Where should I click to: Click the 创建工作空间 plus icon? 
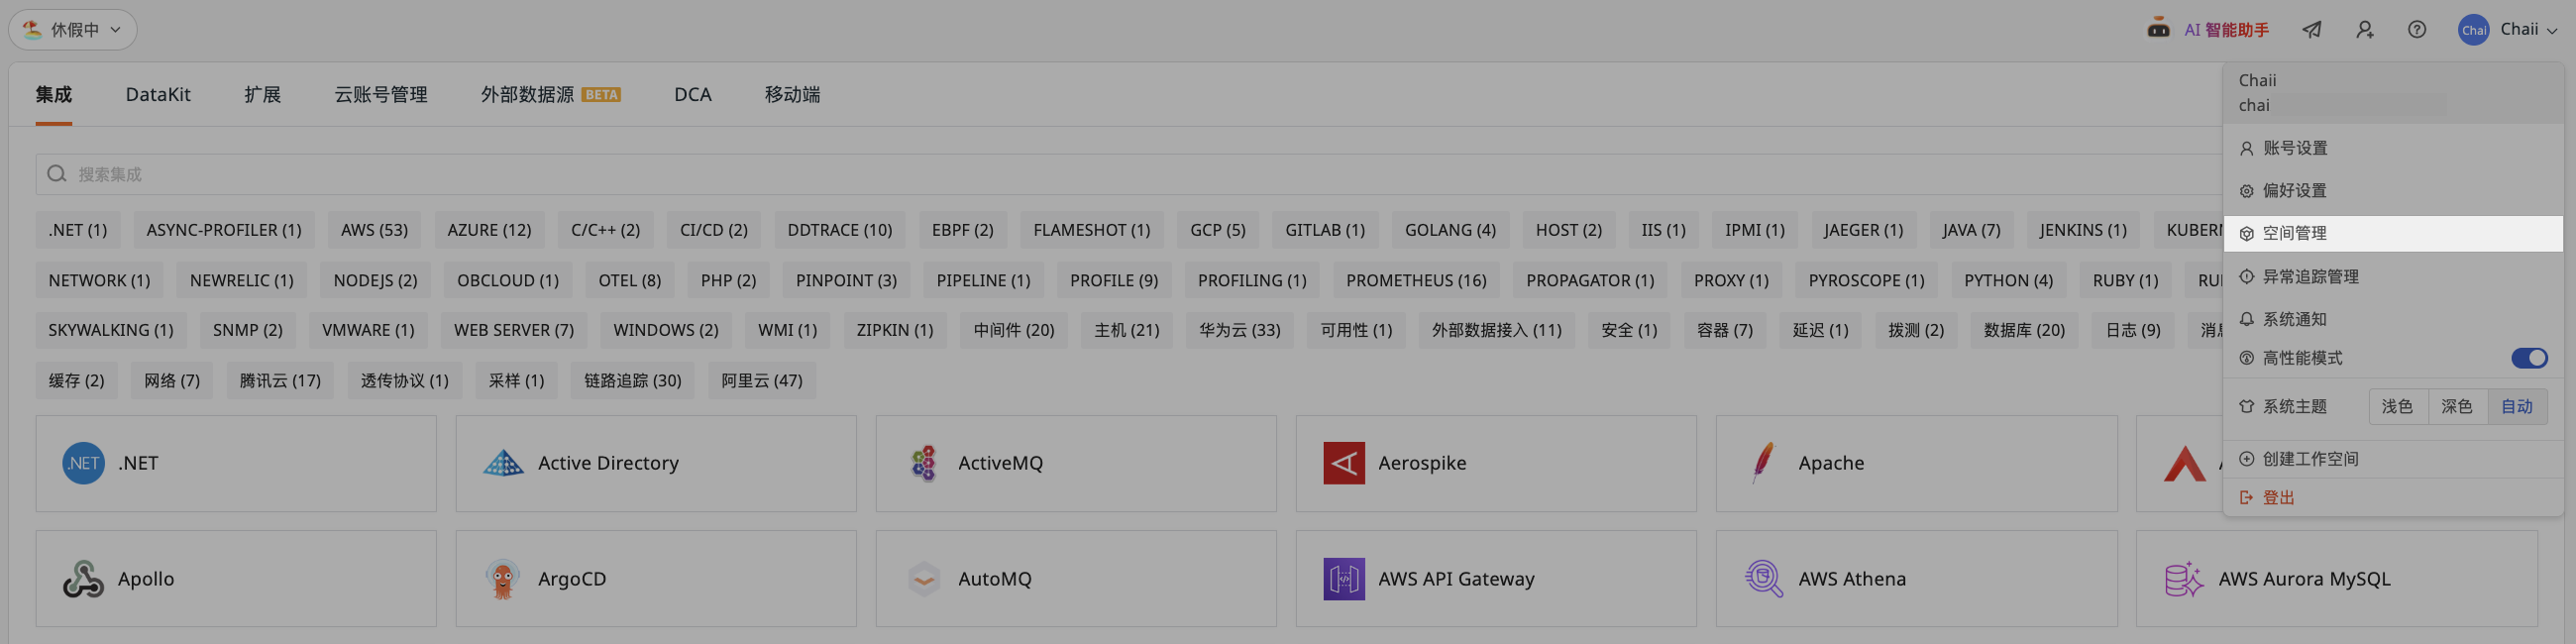click(2246, 459)
